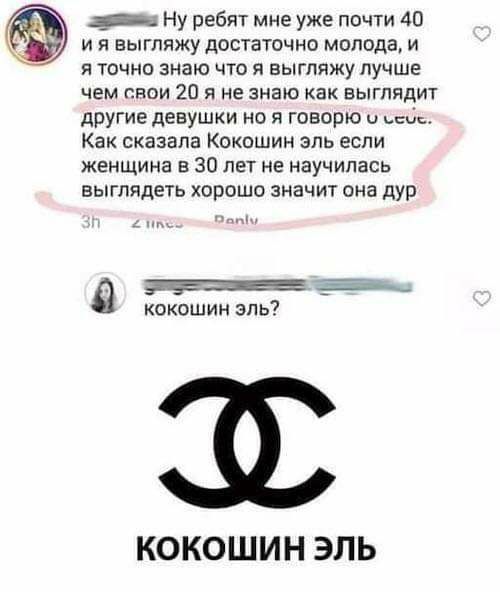Screen dimensions: 500x592
Task: Click the interlocking CC logo
Action: [x=247, y=441]
